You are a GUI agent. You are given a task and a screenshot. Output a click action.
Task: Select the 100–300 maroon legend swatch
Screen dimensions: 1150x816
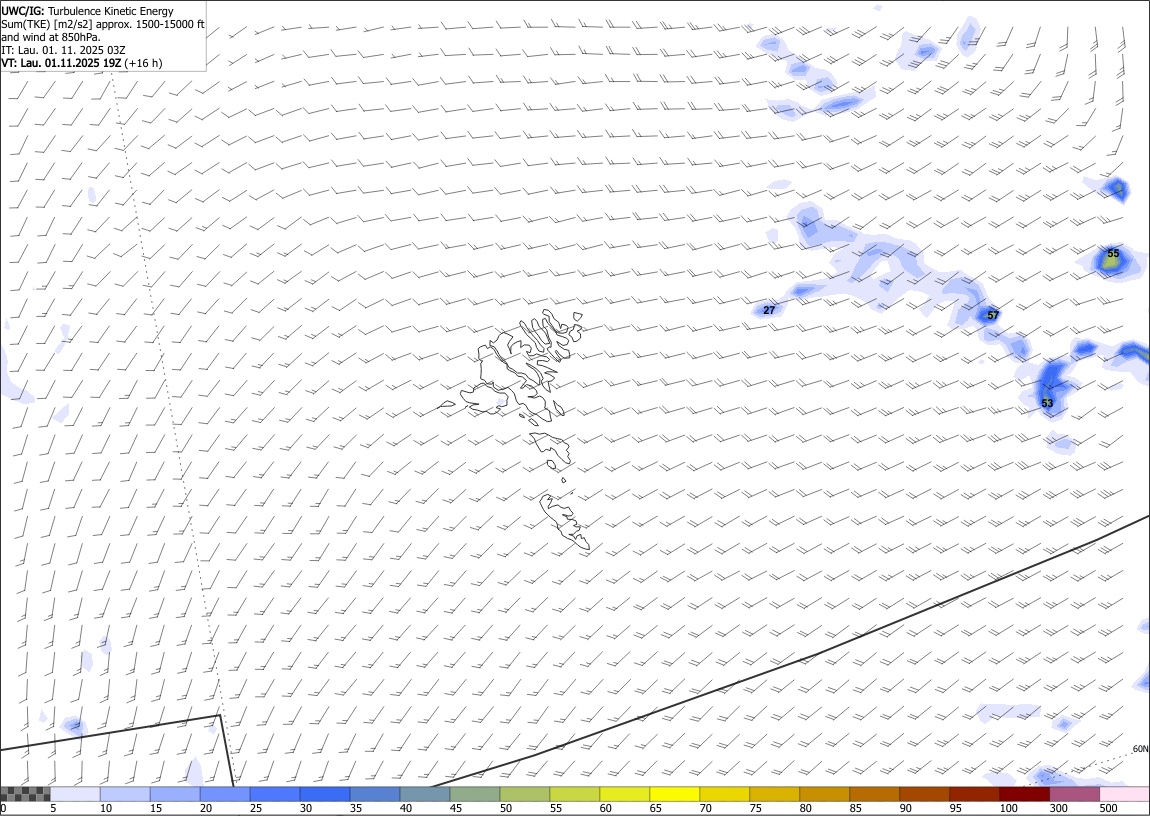coord(1024,794)
